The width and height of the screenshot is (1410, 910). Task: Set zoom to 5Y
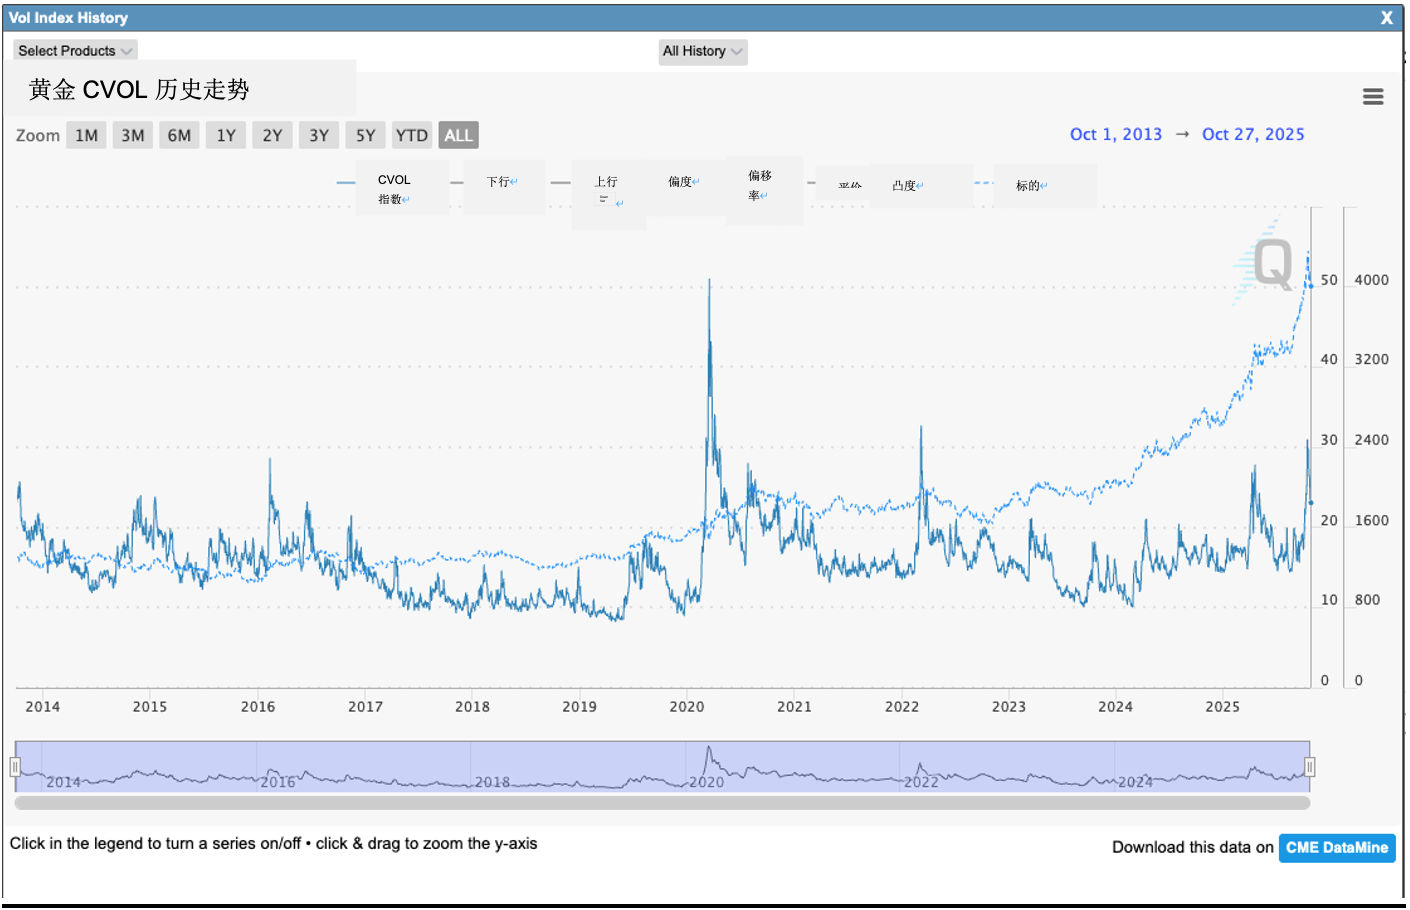[x=365, y=135]
